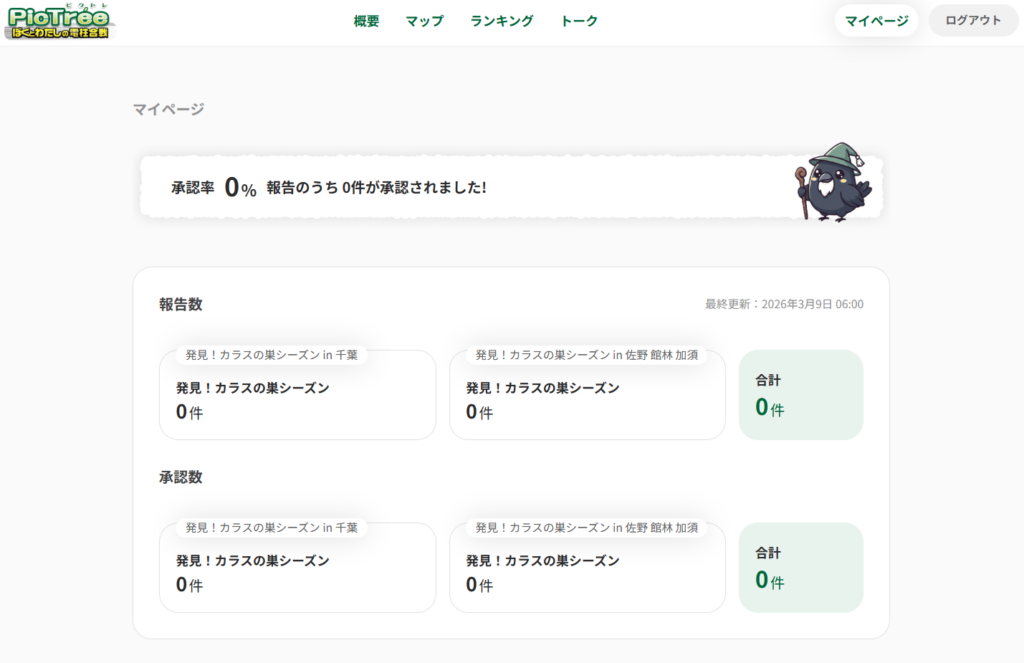Click the green 合計 box under 承認数
The image size is (1024, 663).
pyautogui.click(x=801, y=567)
